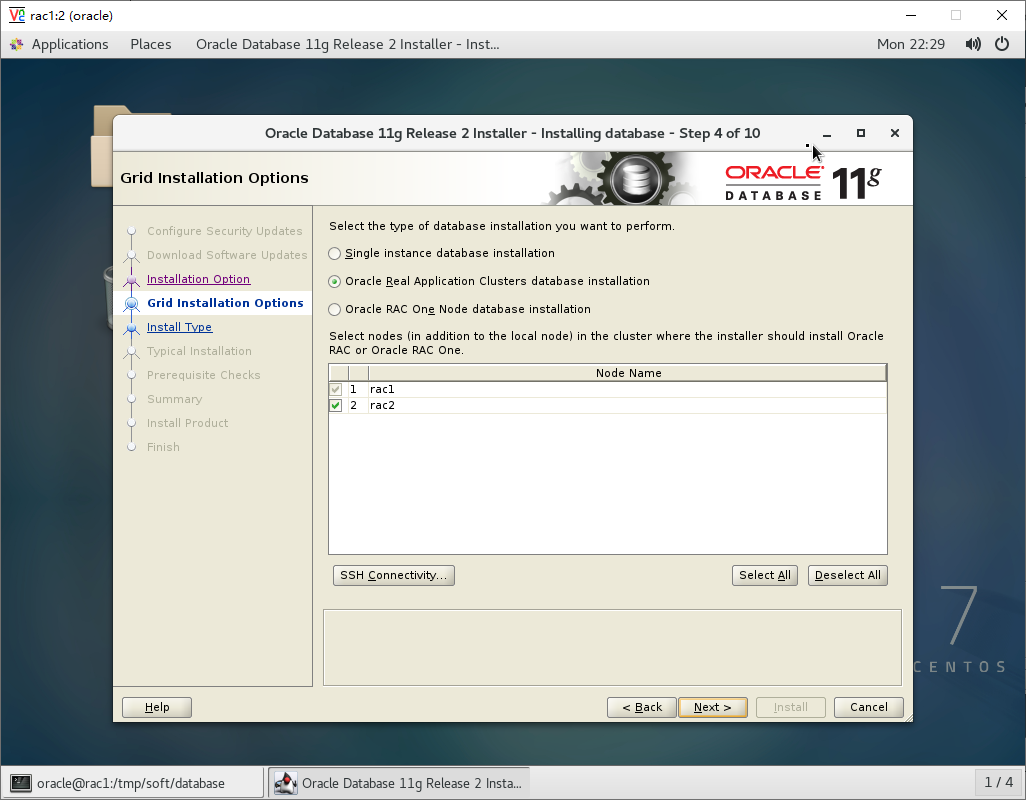Select the rac2 row name cell

(628, 406)
